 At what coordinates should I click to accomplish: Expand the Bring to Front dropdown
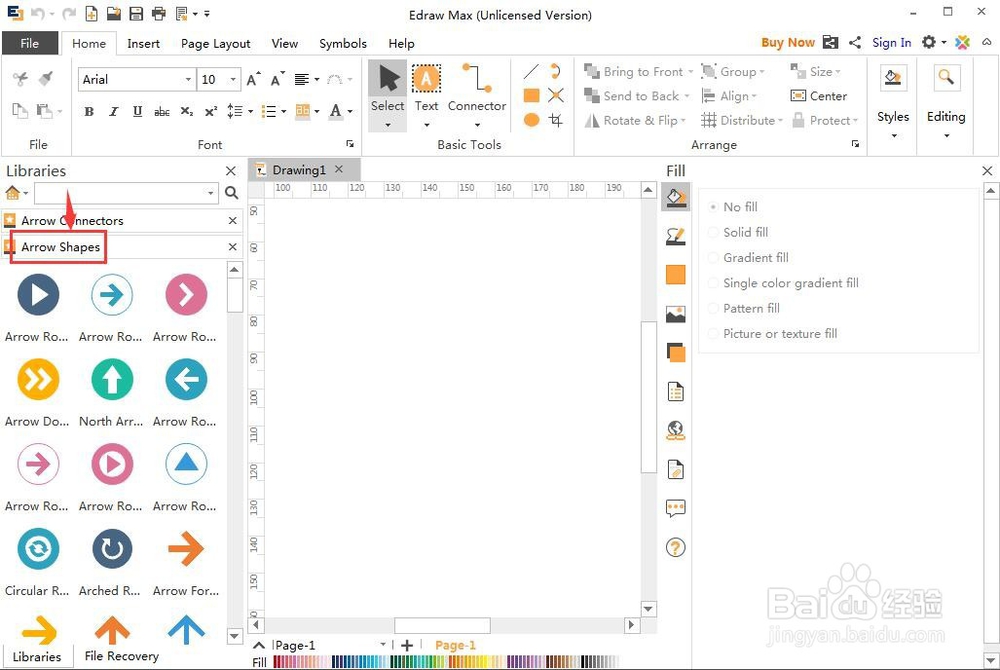tap(691, 72)
